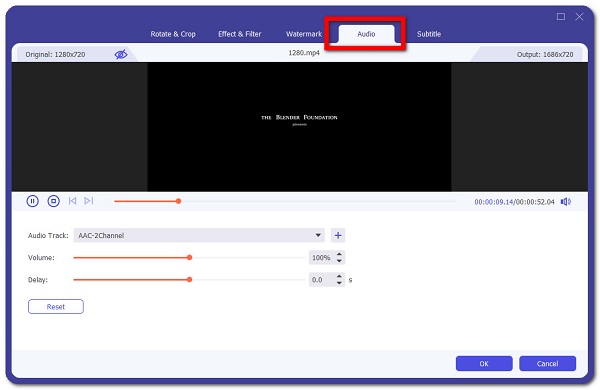The height and width of the screenshot is (390, 600).
Task: Click the 1280.mp4 file name
Action: 304,53
